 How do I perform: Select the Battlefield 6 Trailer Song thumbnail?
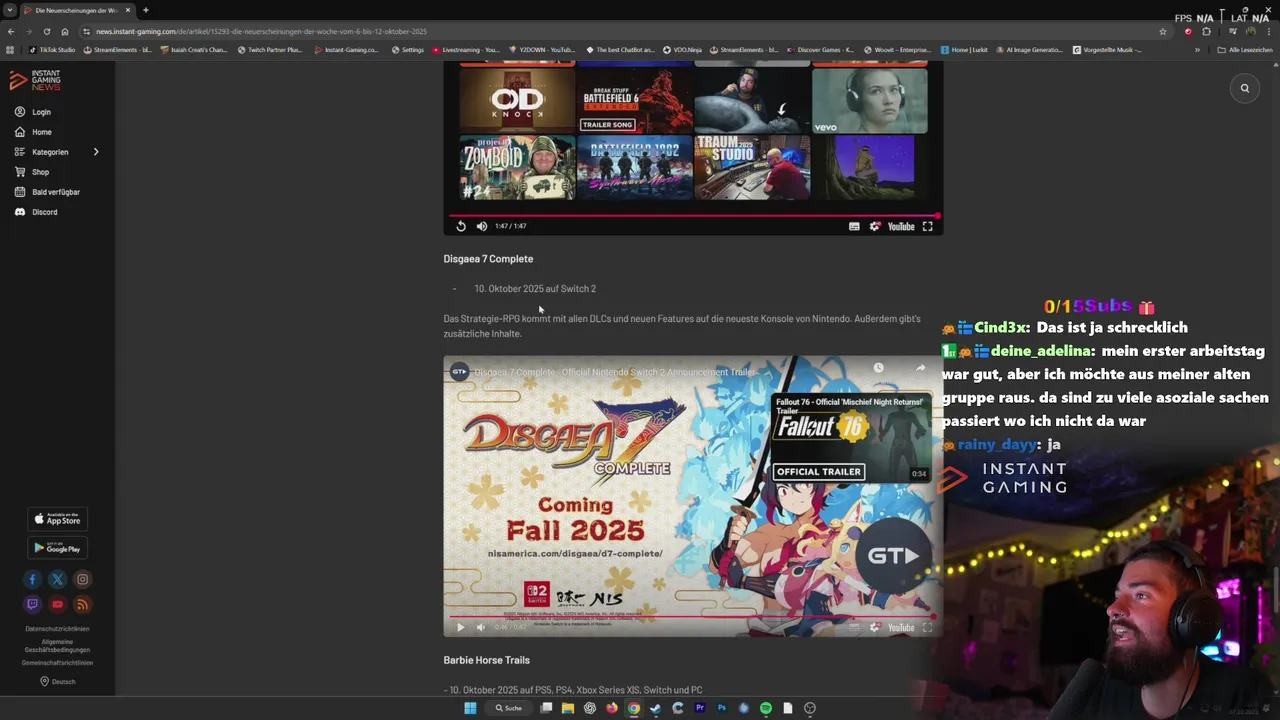pyautogui.click(x=635, y=100)
